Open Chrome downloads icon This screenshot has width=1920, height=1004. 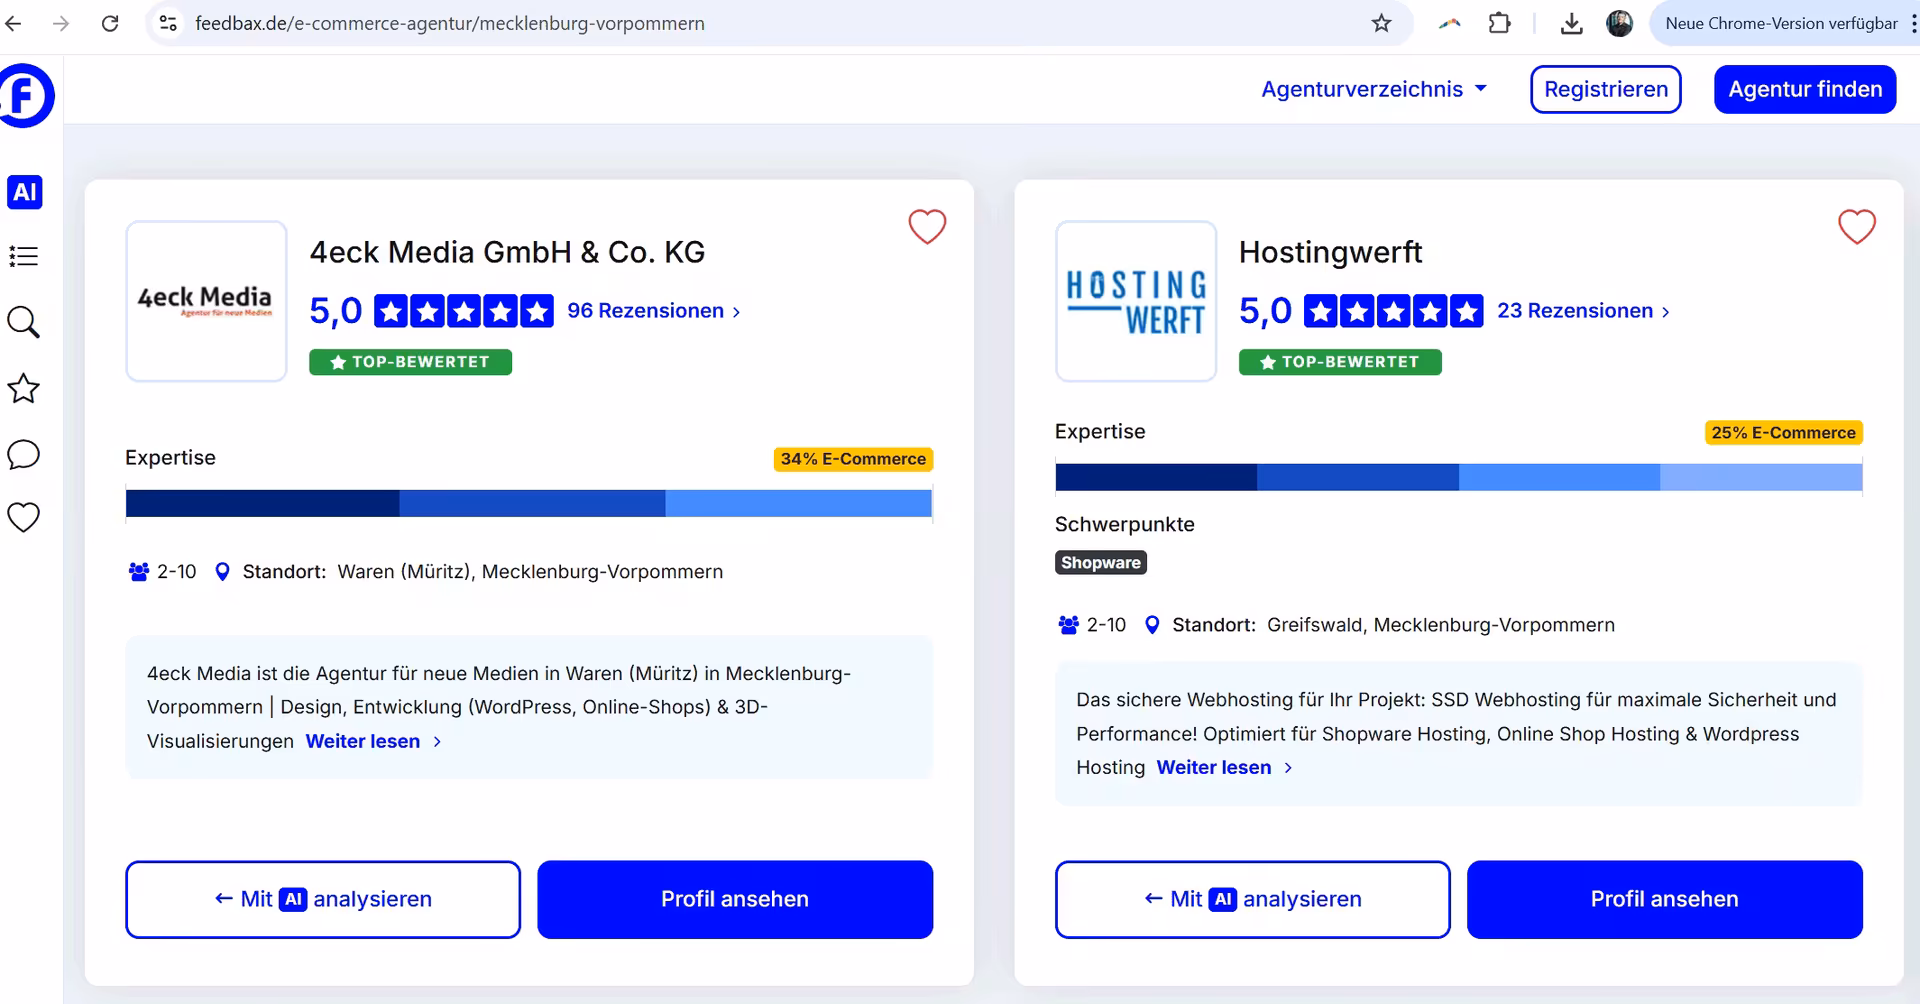point(1571,23)
